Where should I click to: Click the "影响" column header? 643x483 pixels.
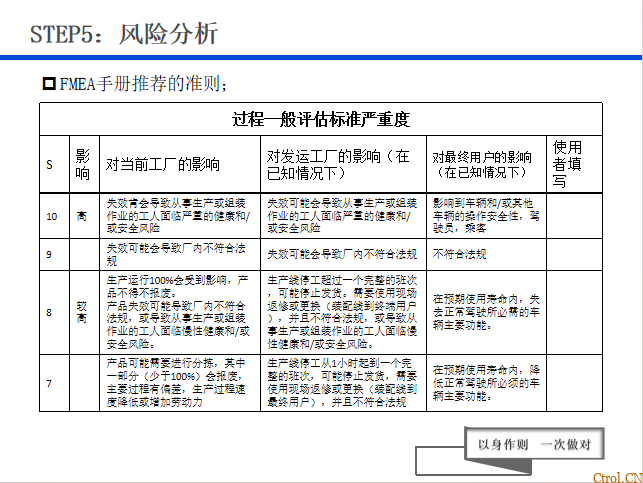(82, 164)
